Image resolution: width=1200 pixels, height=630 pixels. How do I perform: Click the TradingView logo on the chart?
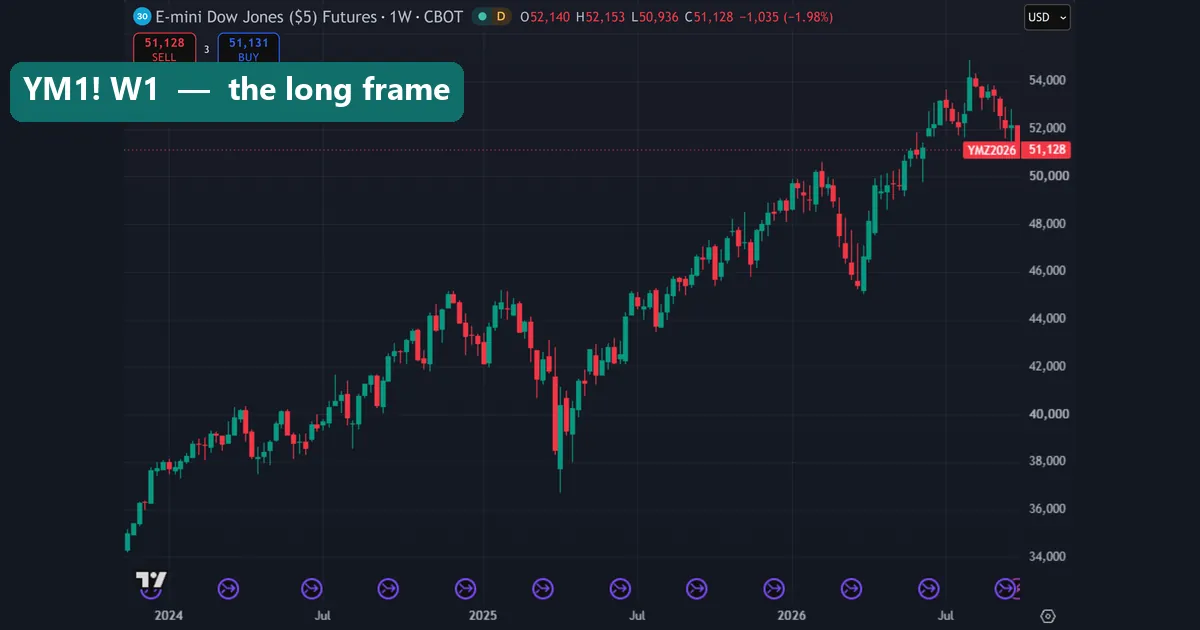tap(151, 580)
